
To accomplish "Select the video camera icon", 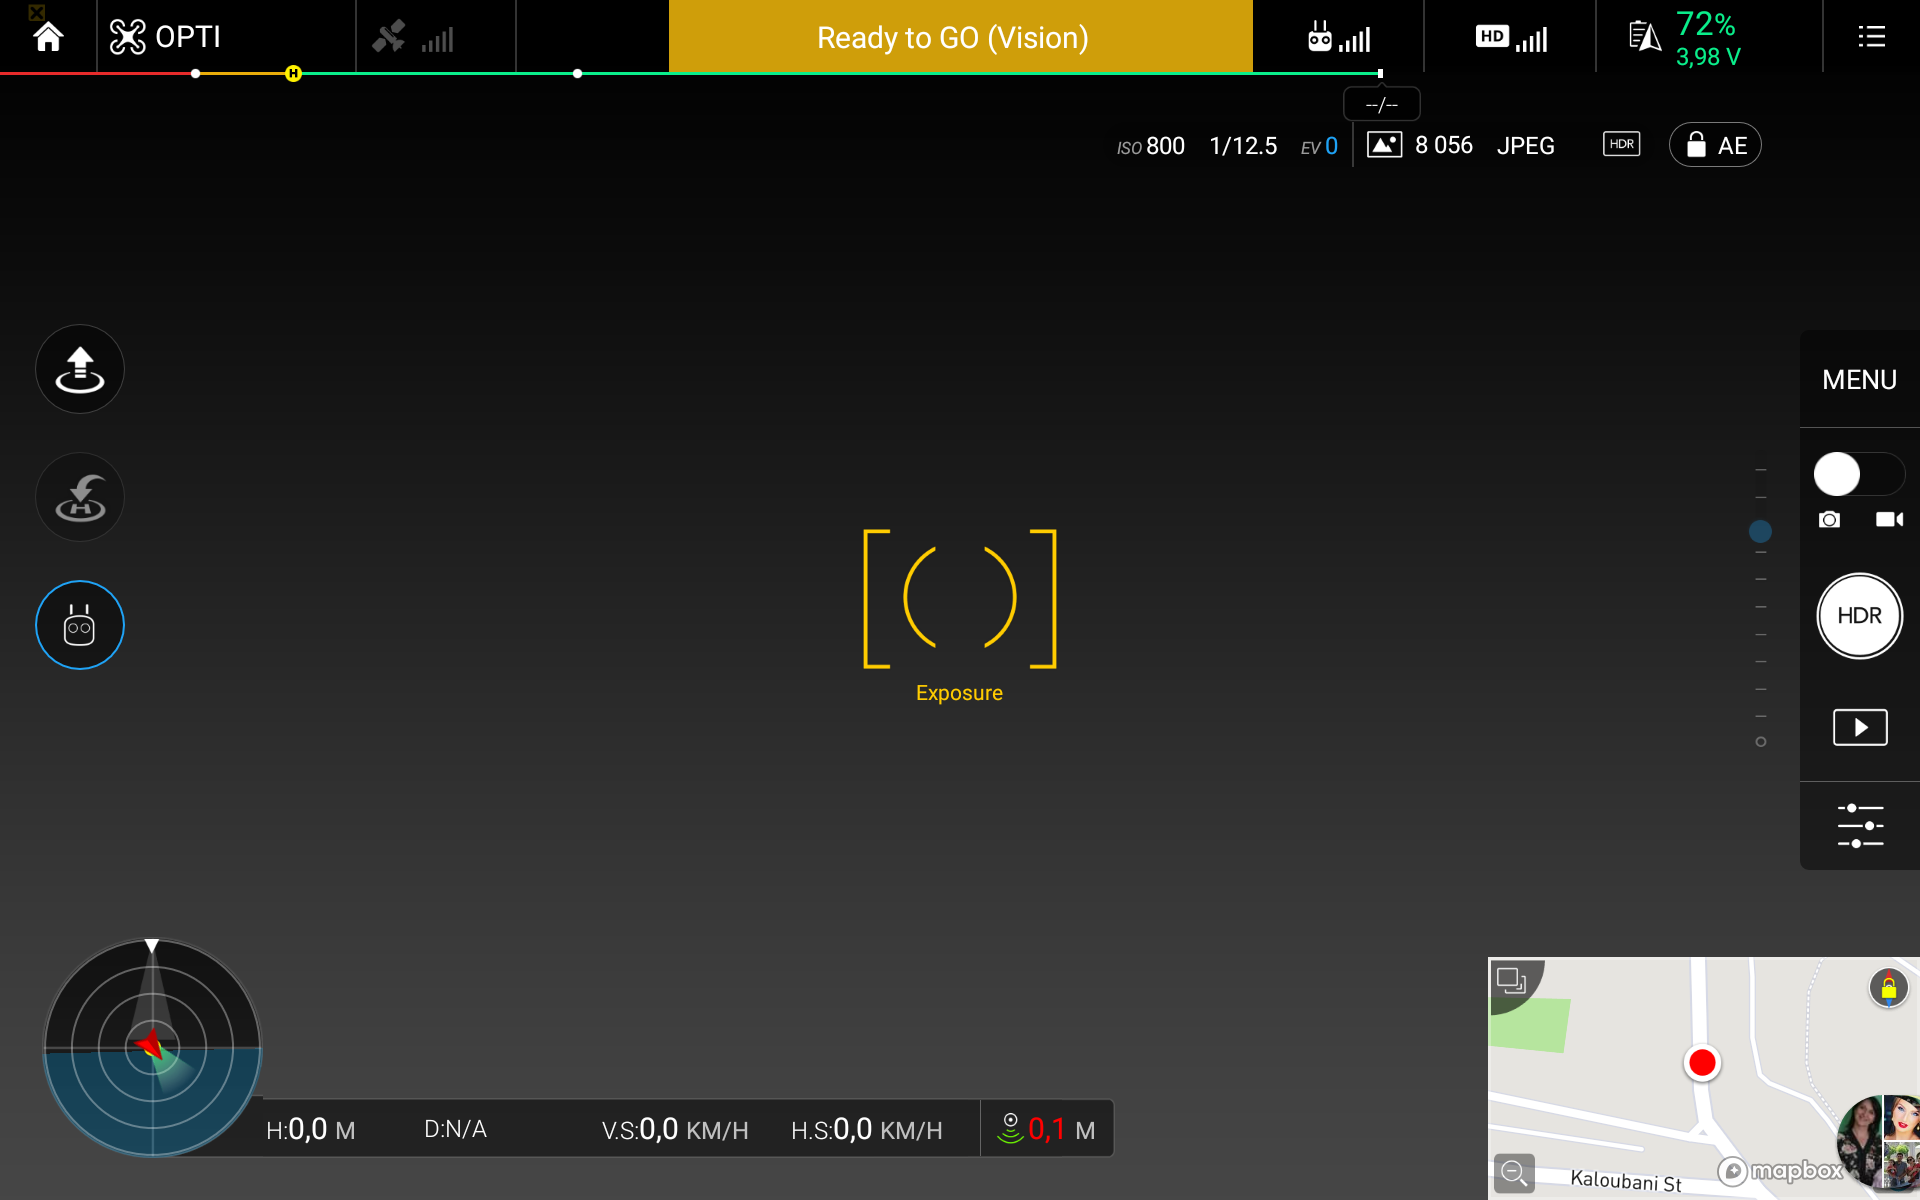I will coord(1889,519).
